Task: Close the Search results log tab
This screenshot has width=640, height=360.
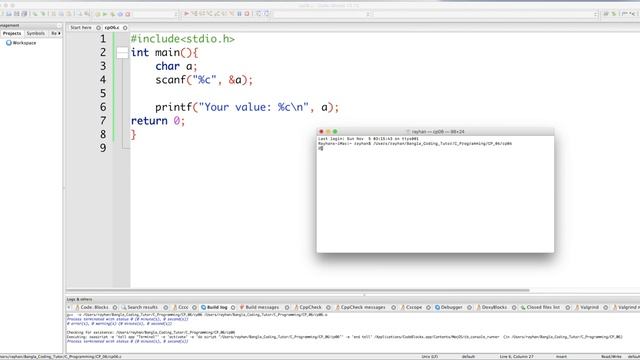Action: [x=166, y=307]
